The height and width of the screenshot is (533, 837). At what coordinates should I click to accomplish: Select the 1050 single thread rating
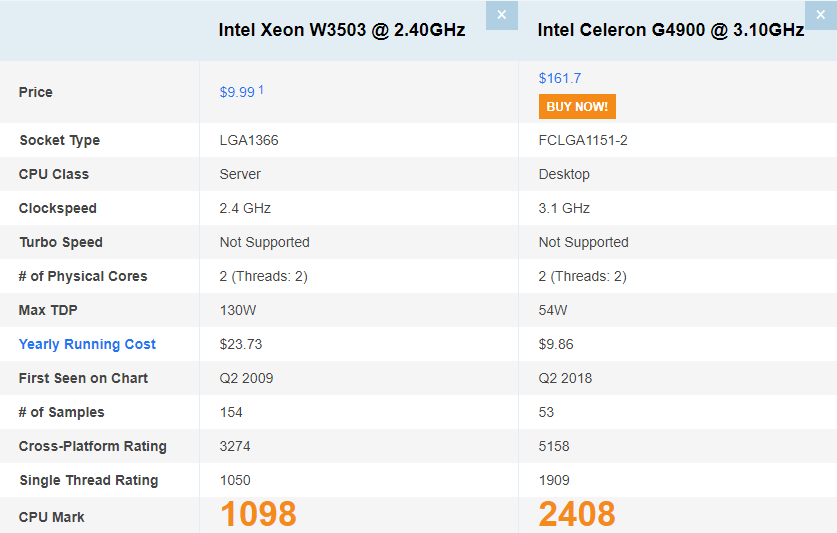tap(235, 481)
